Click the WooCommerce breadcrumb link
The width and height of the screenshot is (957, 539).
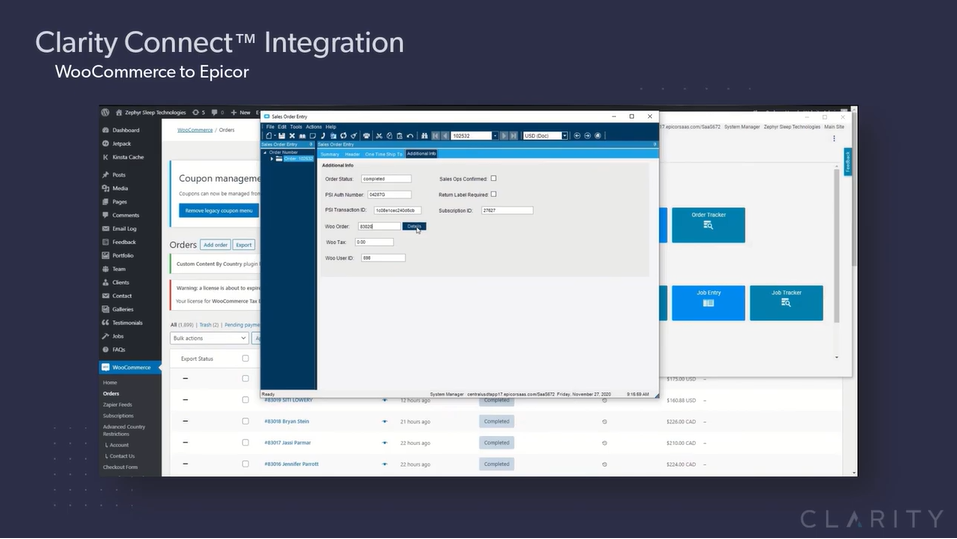click(x=195, y=130)
